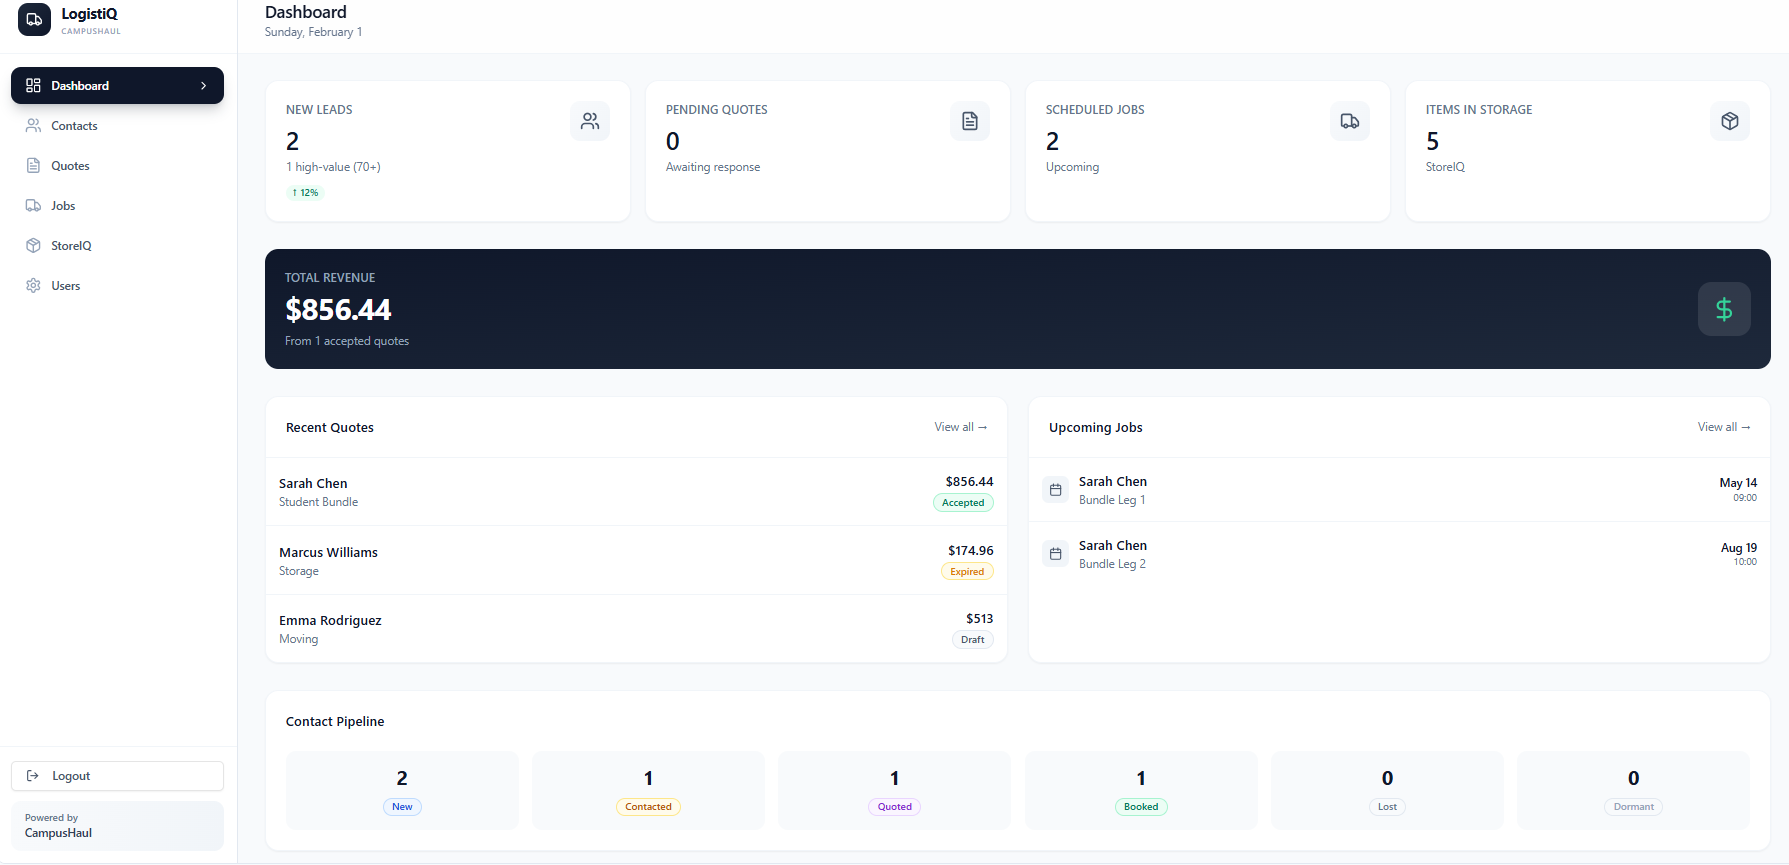The width and height of the screenshot is (1789, 865).
Task: Expand the Dashboard chevron arrow in sidebar
Action: coord(204,86)
